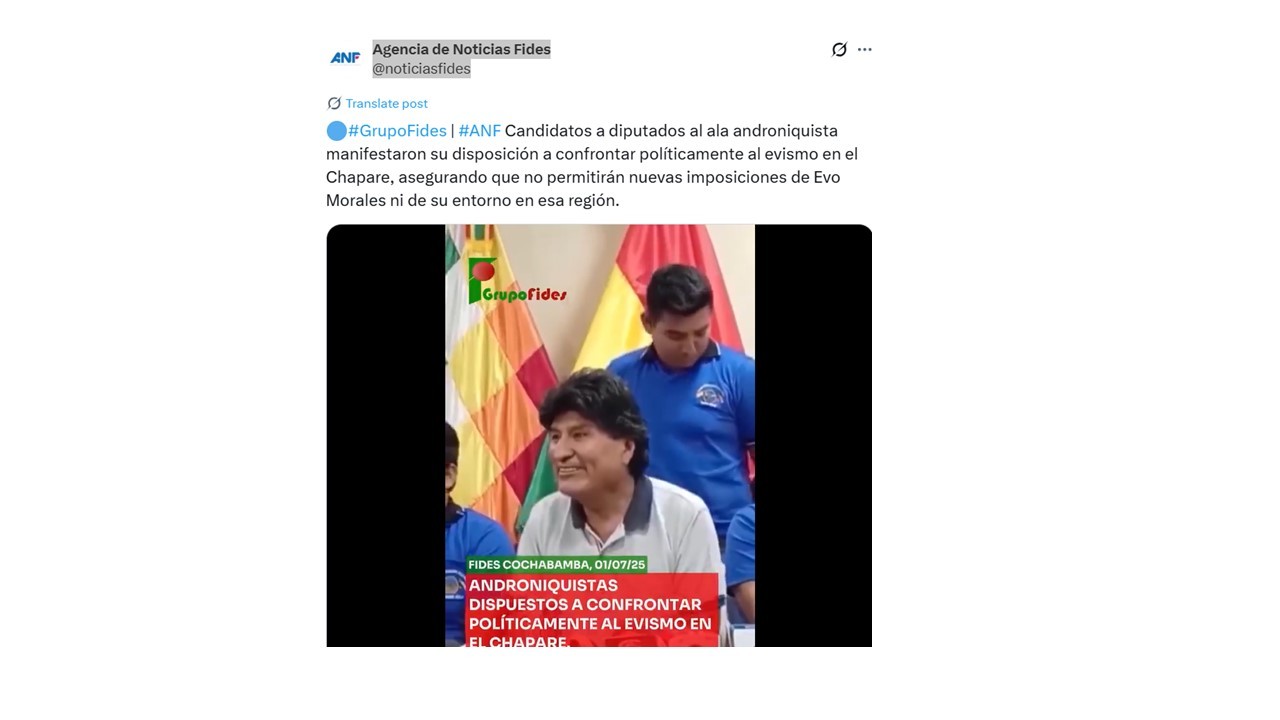Open the #ANF hashtag

click(479, 130)
